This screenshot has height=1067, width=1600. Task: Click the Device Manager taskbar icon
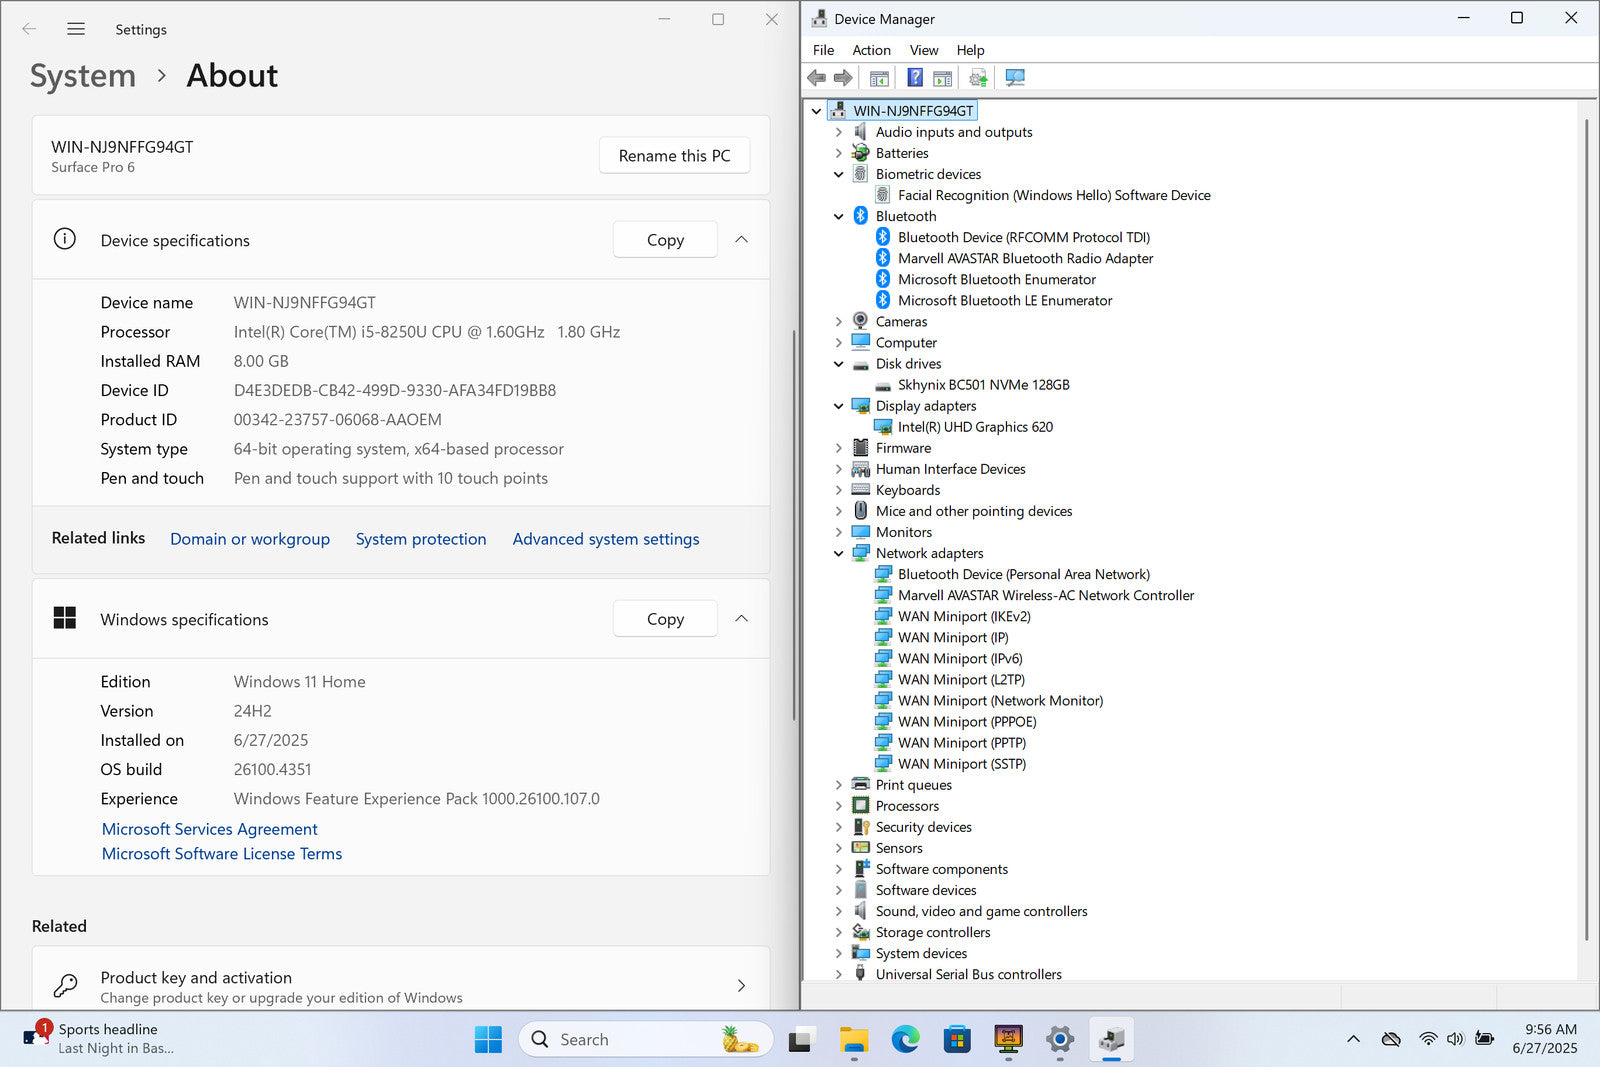point(1112,1040)
